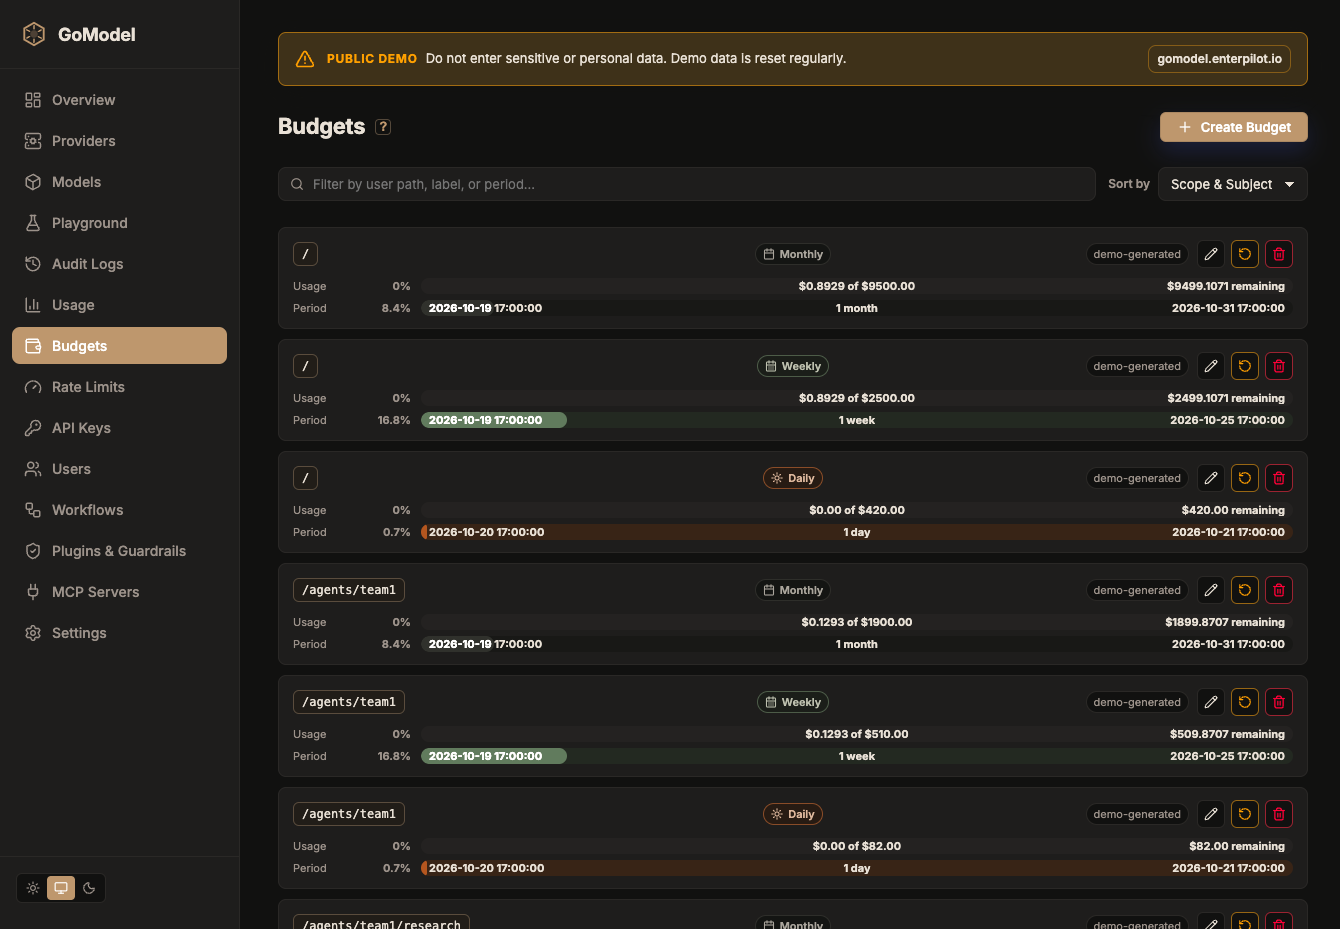The image size is (1340, 929).
Task: Delete the root Weekly budget
Action: 1279,366
